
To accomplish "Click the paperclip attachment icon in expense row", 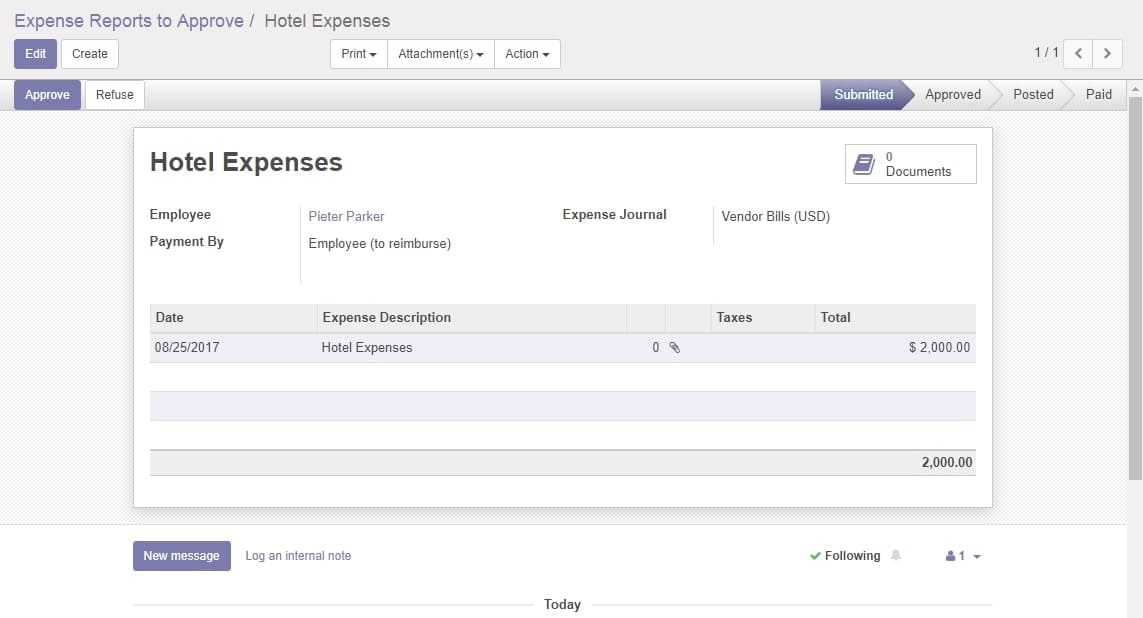I will tap(674, 348).
